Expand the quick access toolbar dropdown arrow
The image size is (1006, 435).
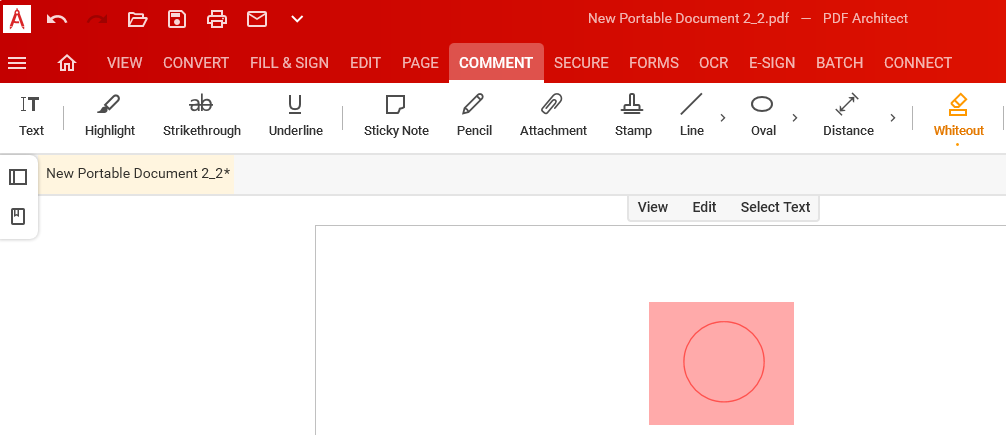(297, 19)
